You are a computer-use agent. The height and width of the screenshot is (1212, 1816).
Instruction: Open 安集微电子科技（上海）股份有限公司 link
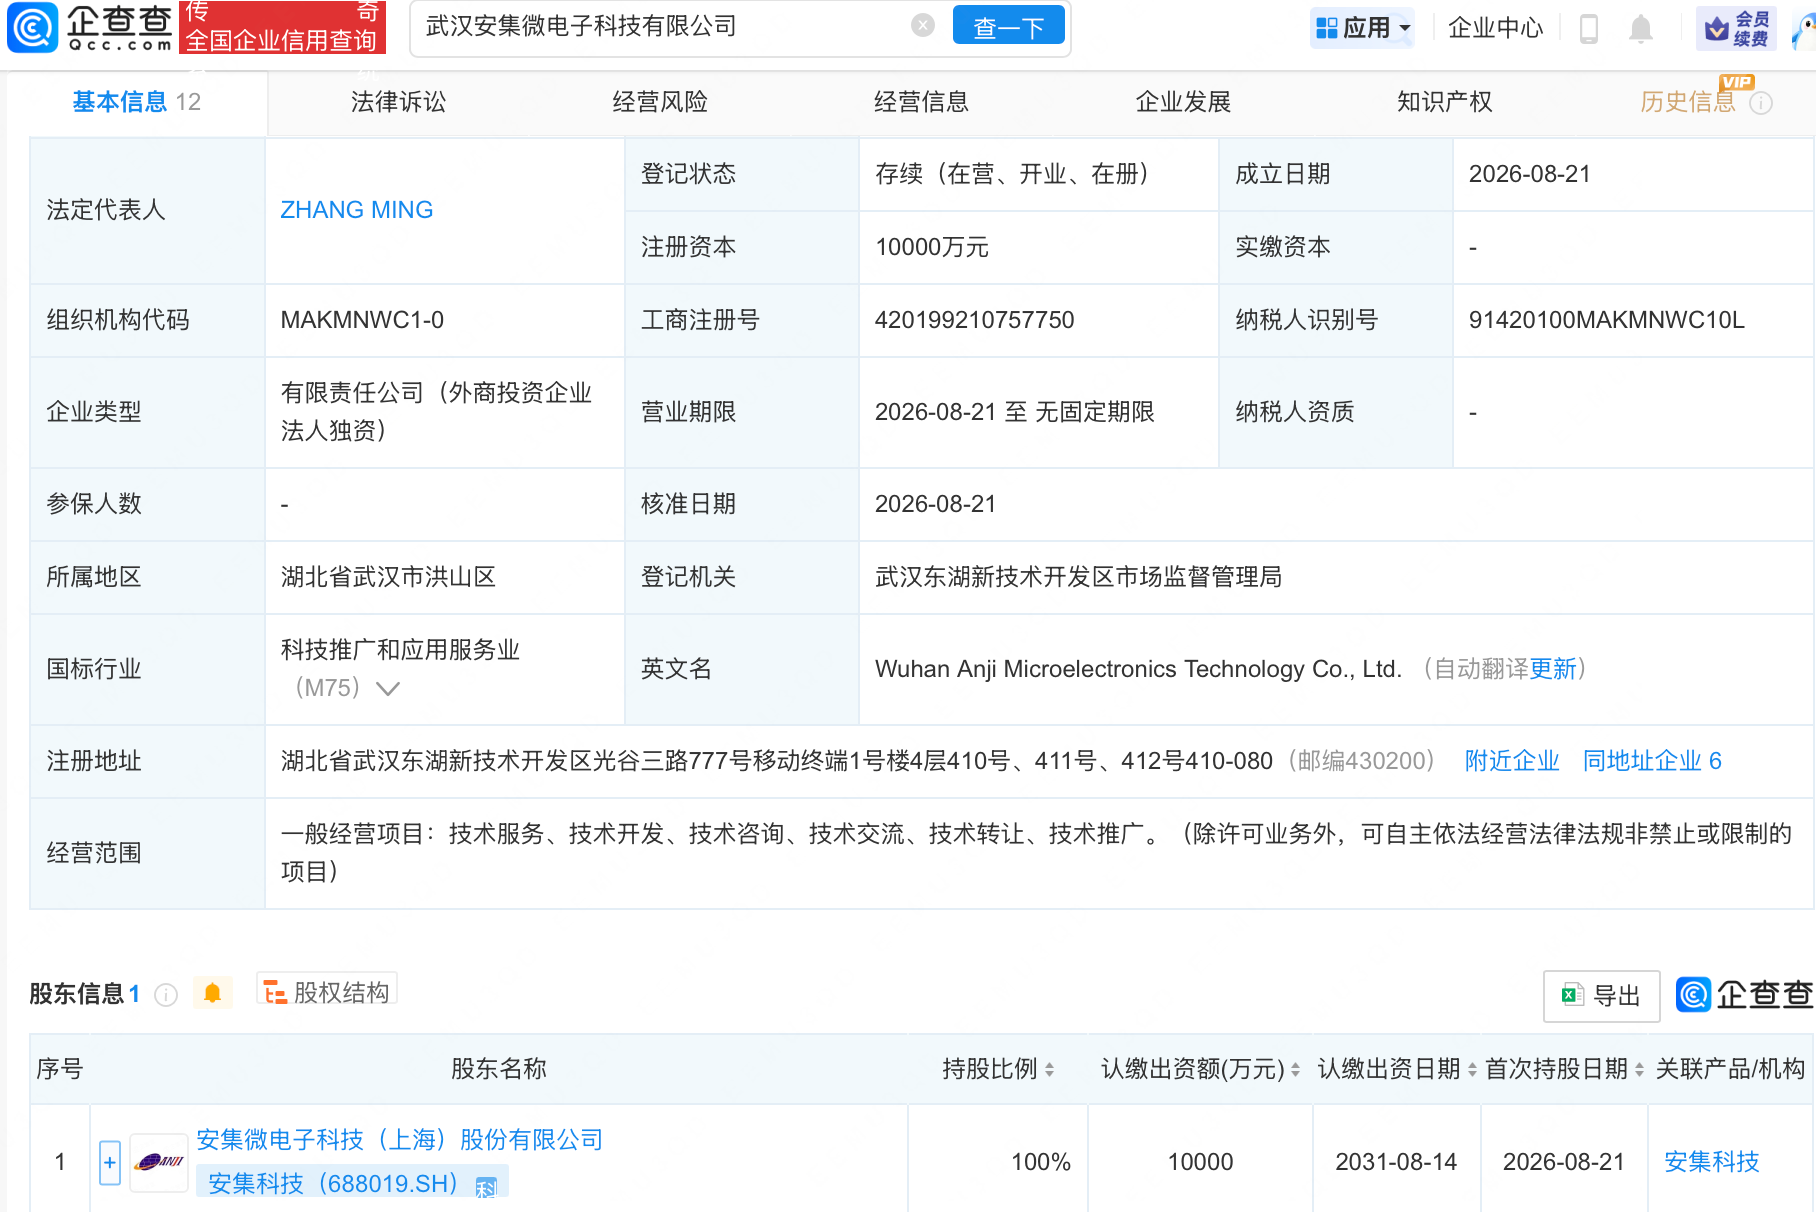(400, 1140)
